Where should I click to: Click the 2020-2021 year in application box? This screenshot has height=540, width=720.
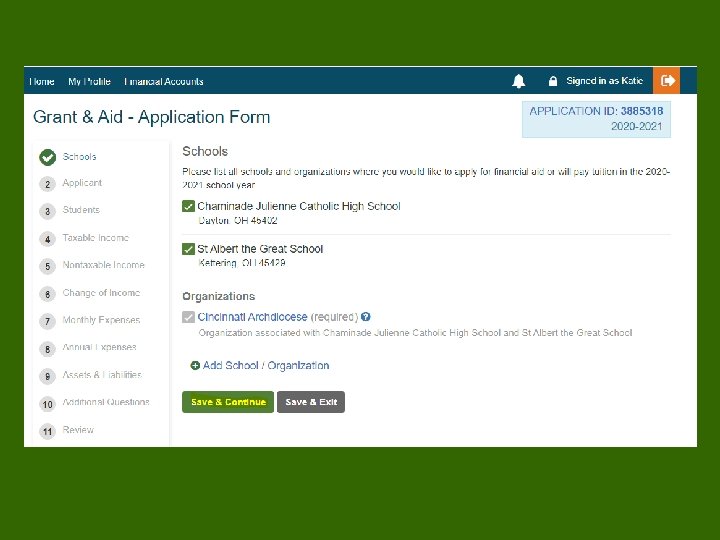tap(636, 126)
